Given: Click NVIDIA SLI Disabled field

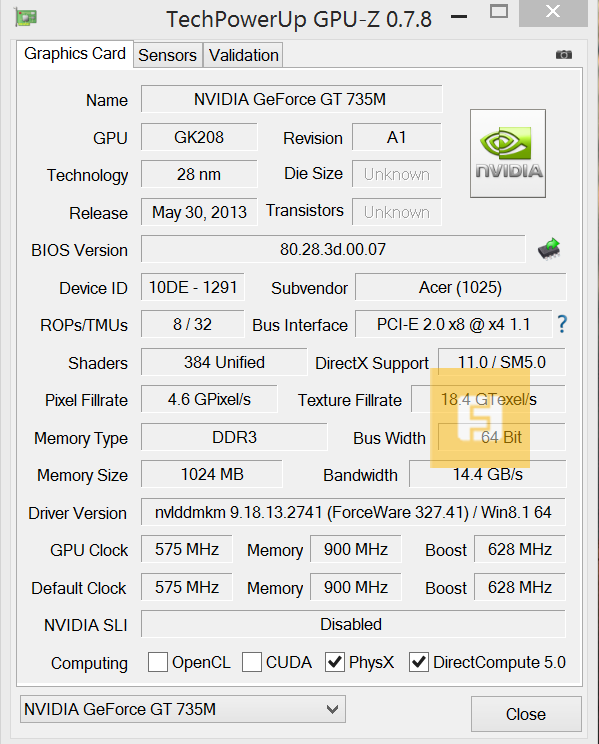Looking at the screenshot, I should pos(353,624).
